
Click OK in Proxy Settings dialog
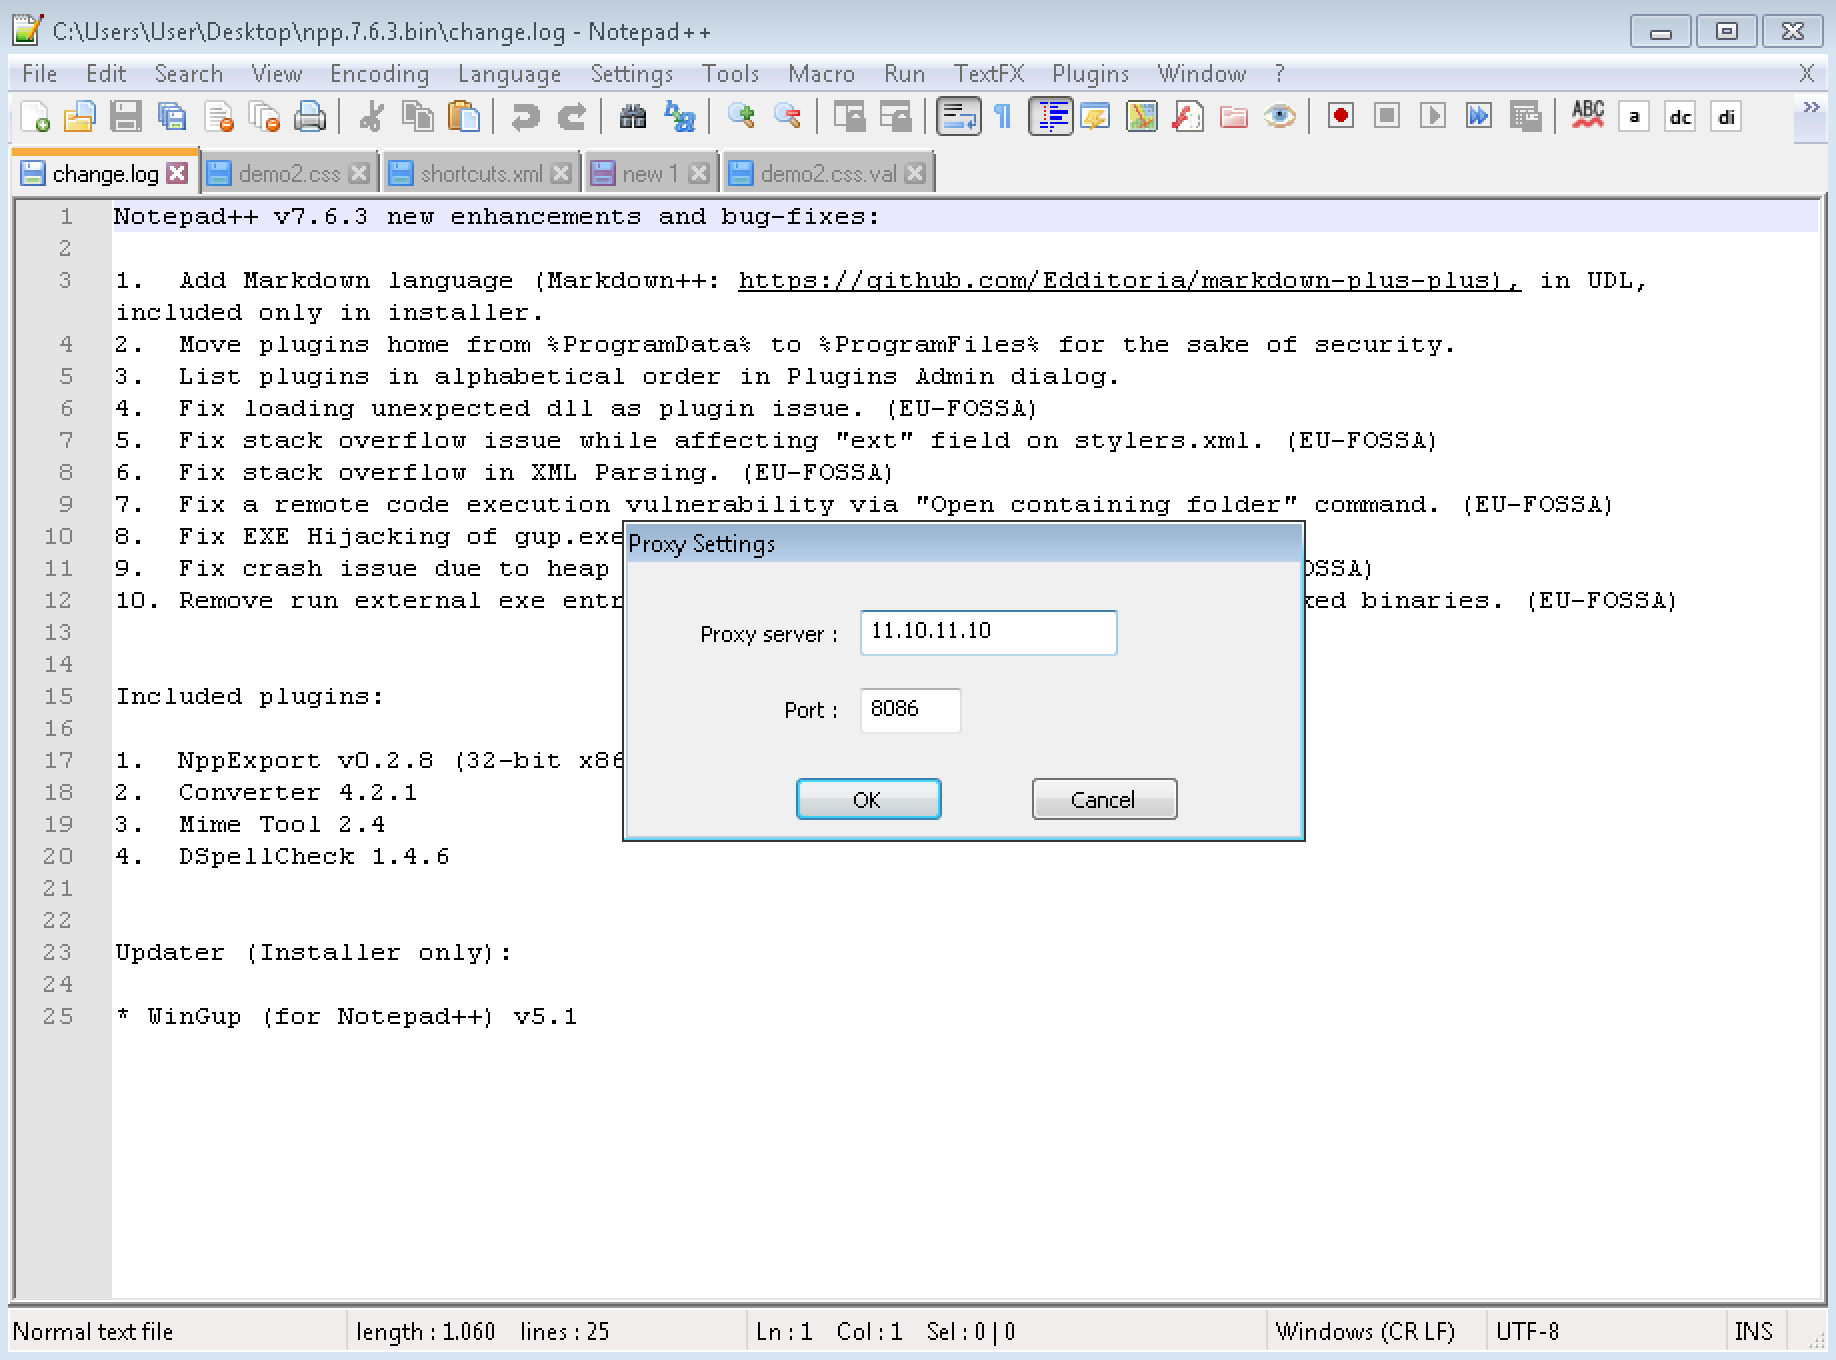[868, 800]
